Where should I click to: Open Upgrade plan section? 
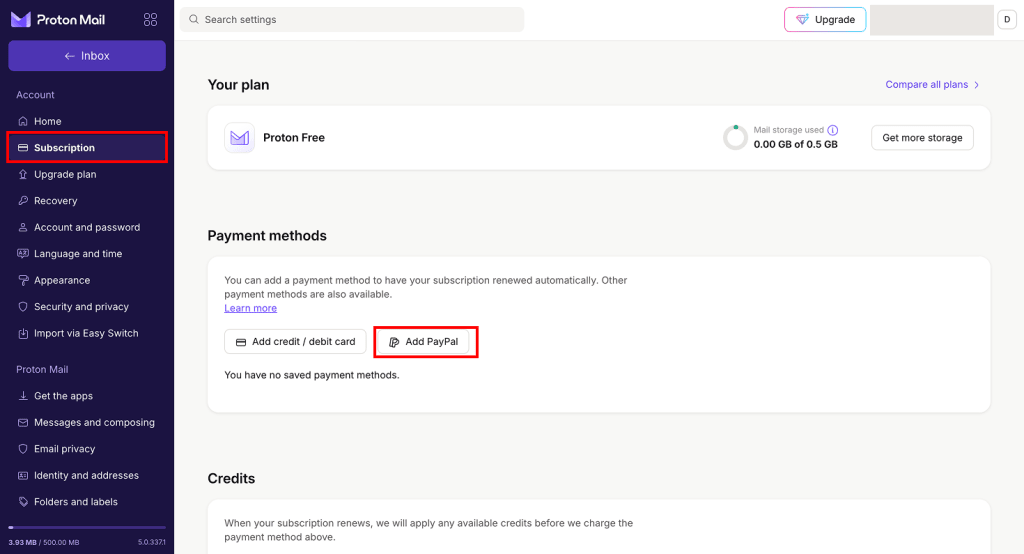(87, 174)
